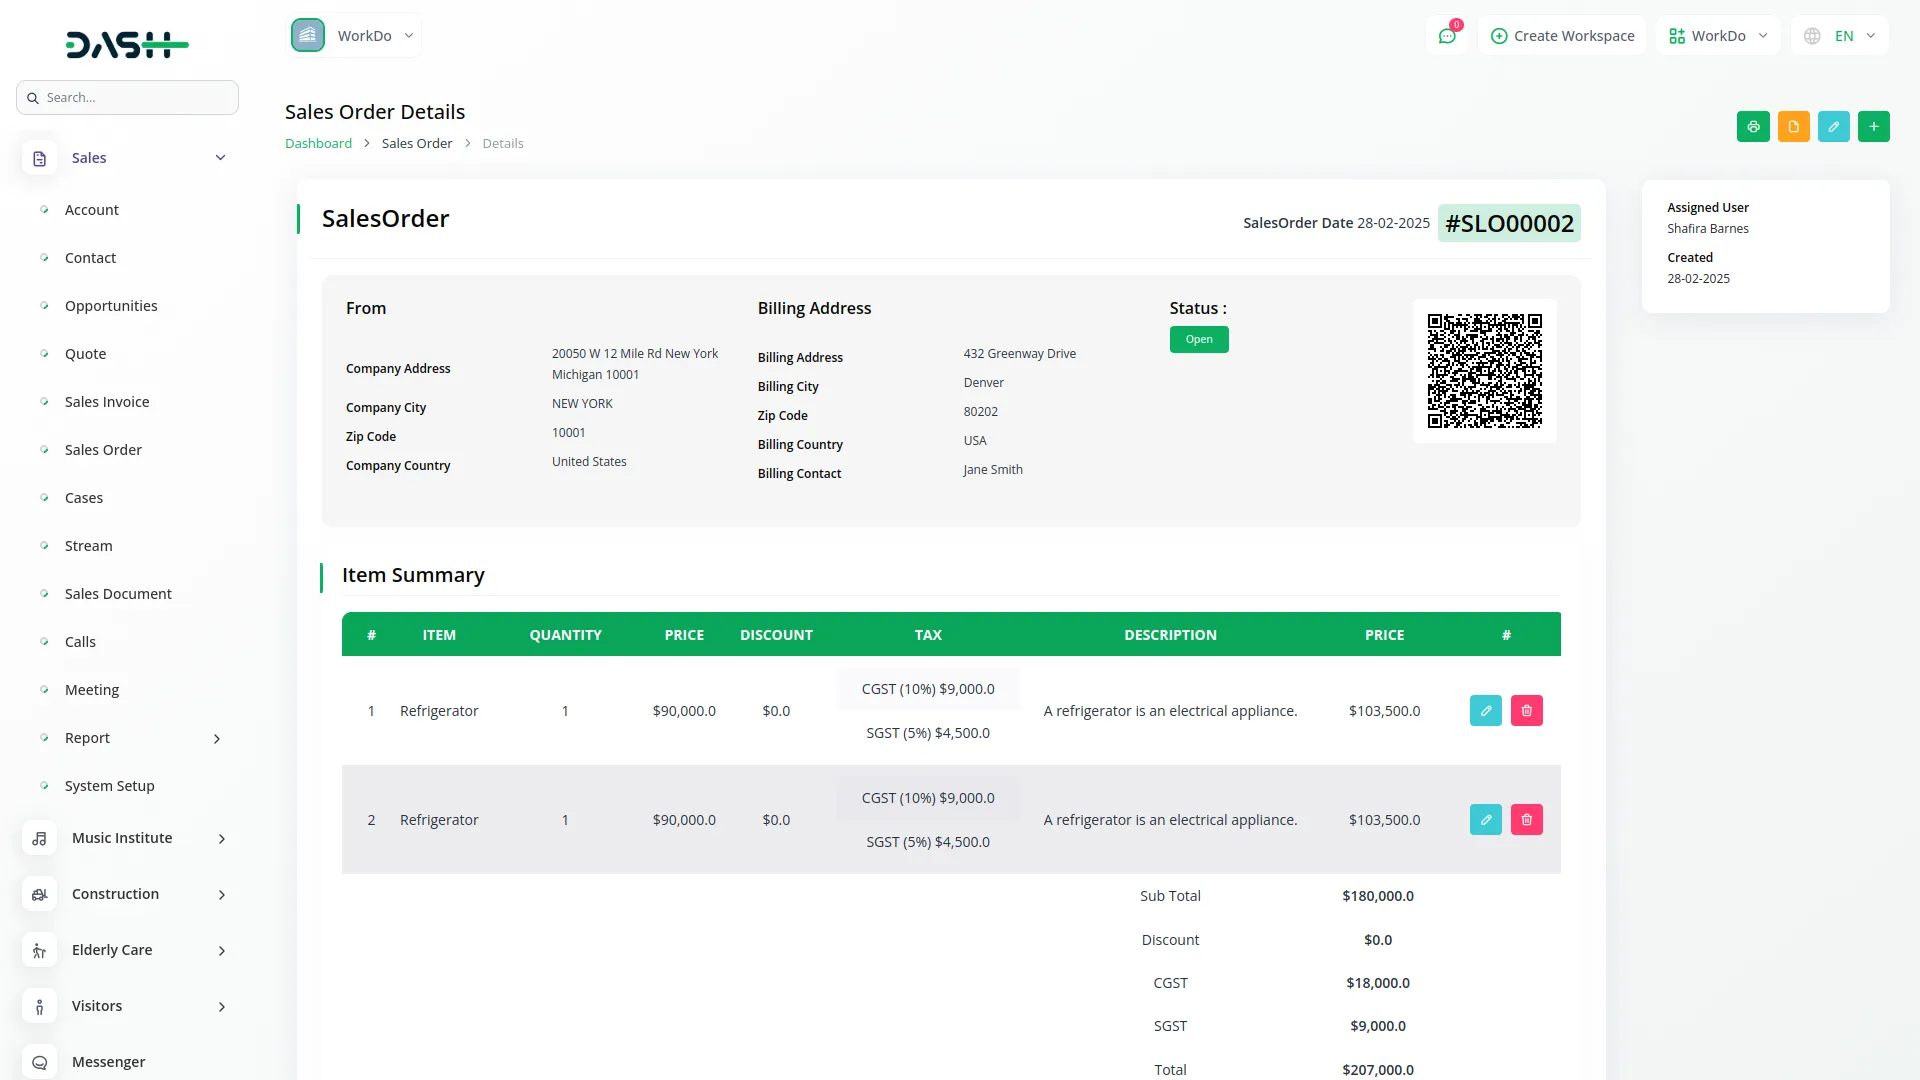This screenshot has height=1080, width=1920.
Task: Go to Dashboard breadcrumb link
Action: tap(318, 144)
